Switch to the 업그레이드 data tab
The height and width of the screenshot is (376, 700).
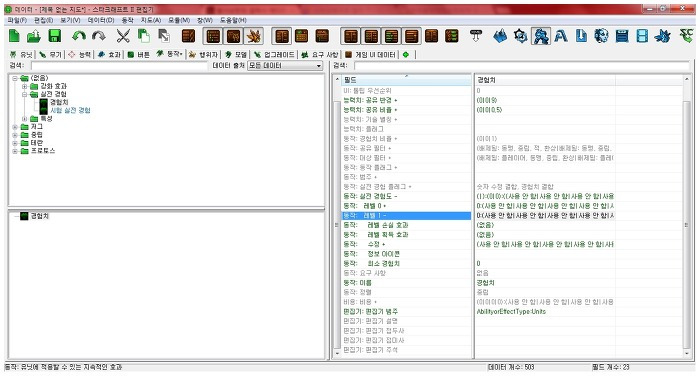274,54
